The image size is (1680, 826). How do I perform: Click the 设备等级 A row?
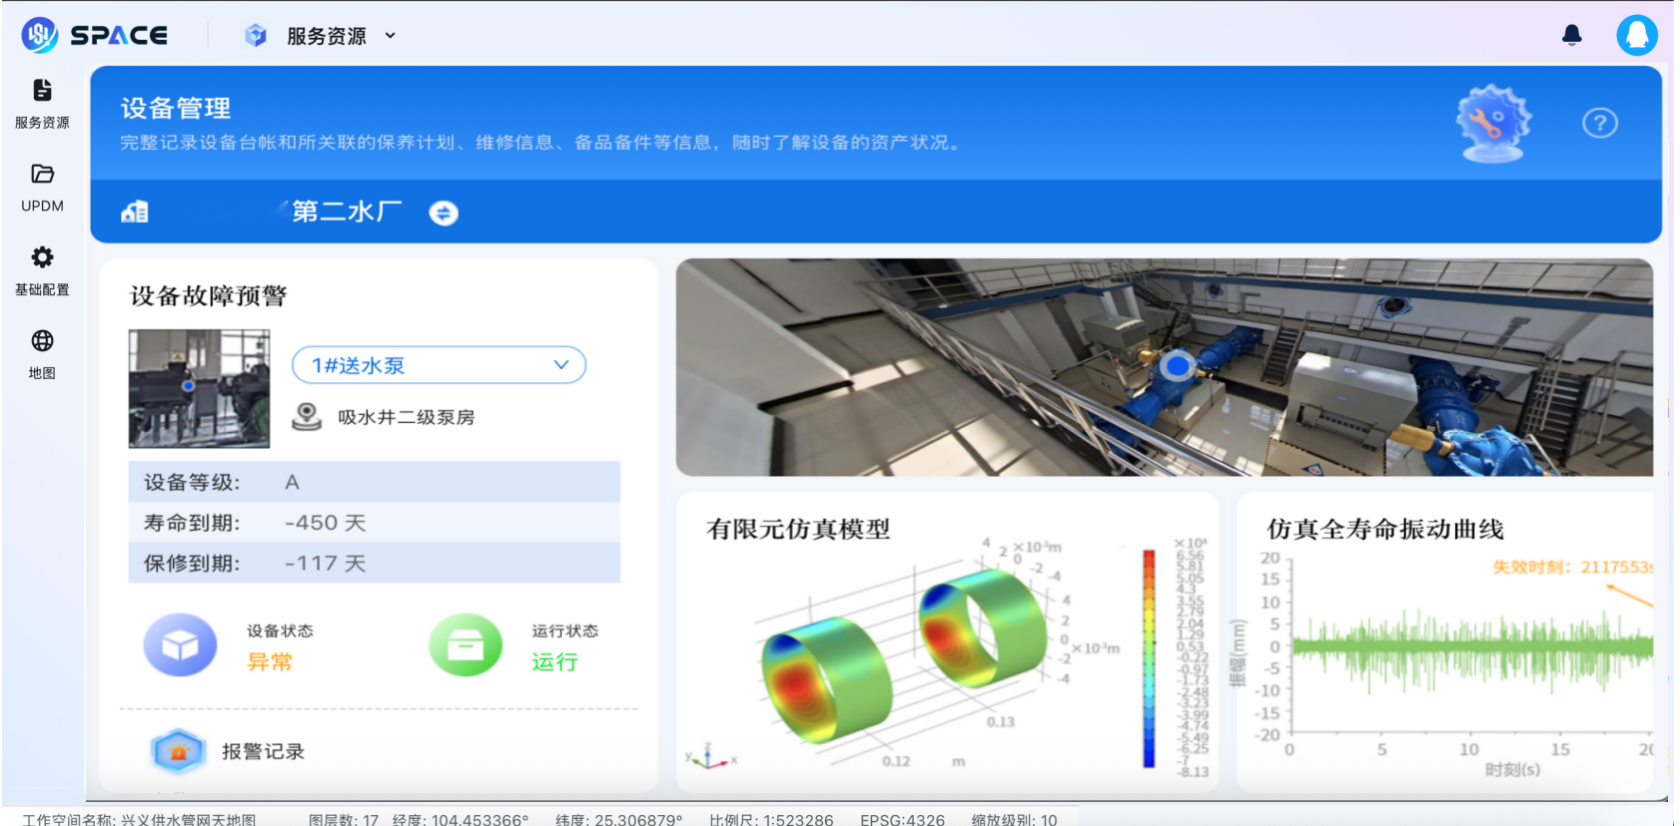(374, 482)
